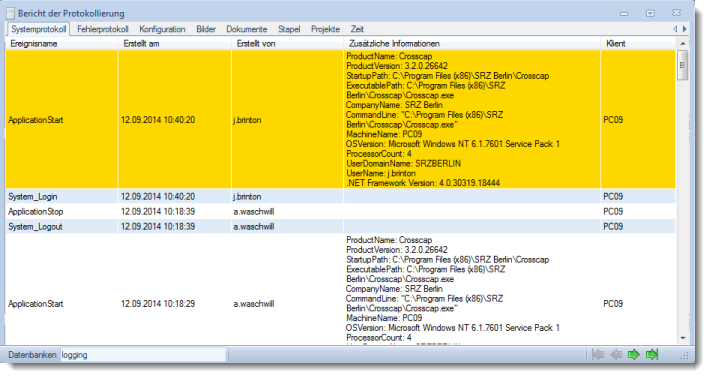Click timestamp 12.09.2014 10:18:29
This screenshot has height=378, width=710.
(x=158, y=304)
